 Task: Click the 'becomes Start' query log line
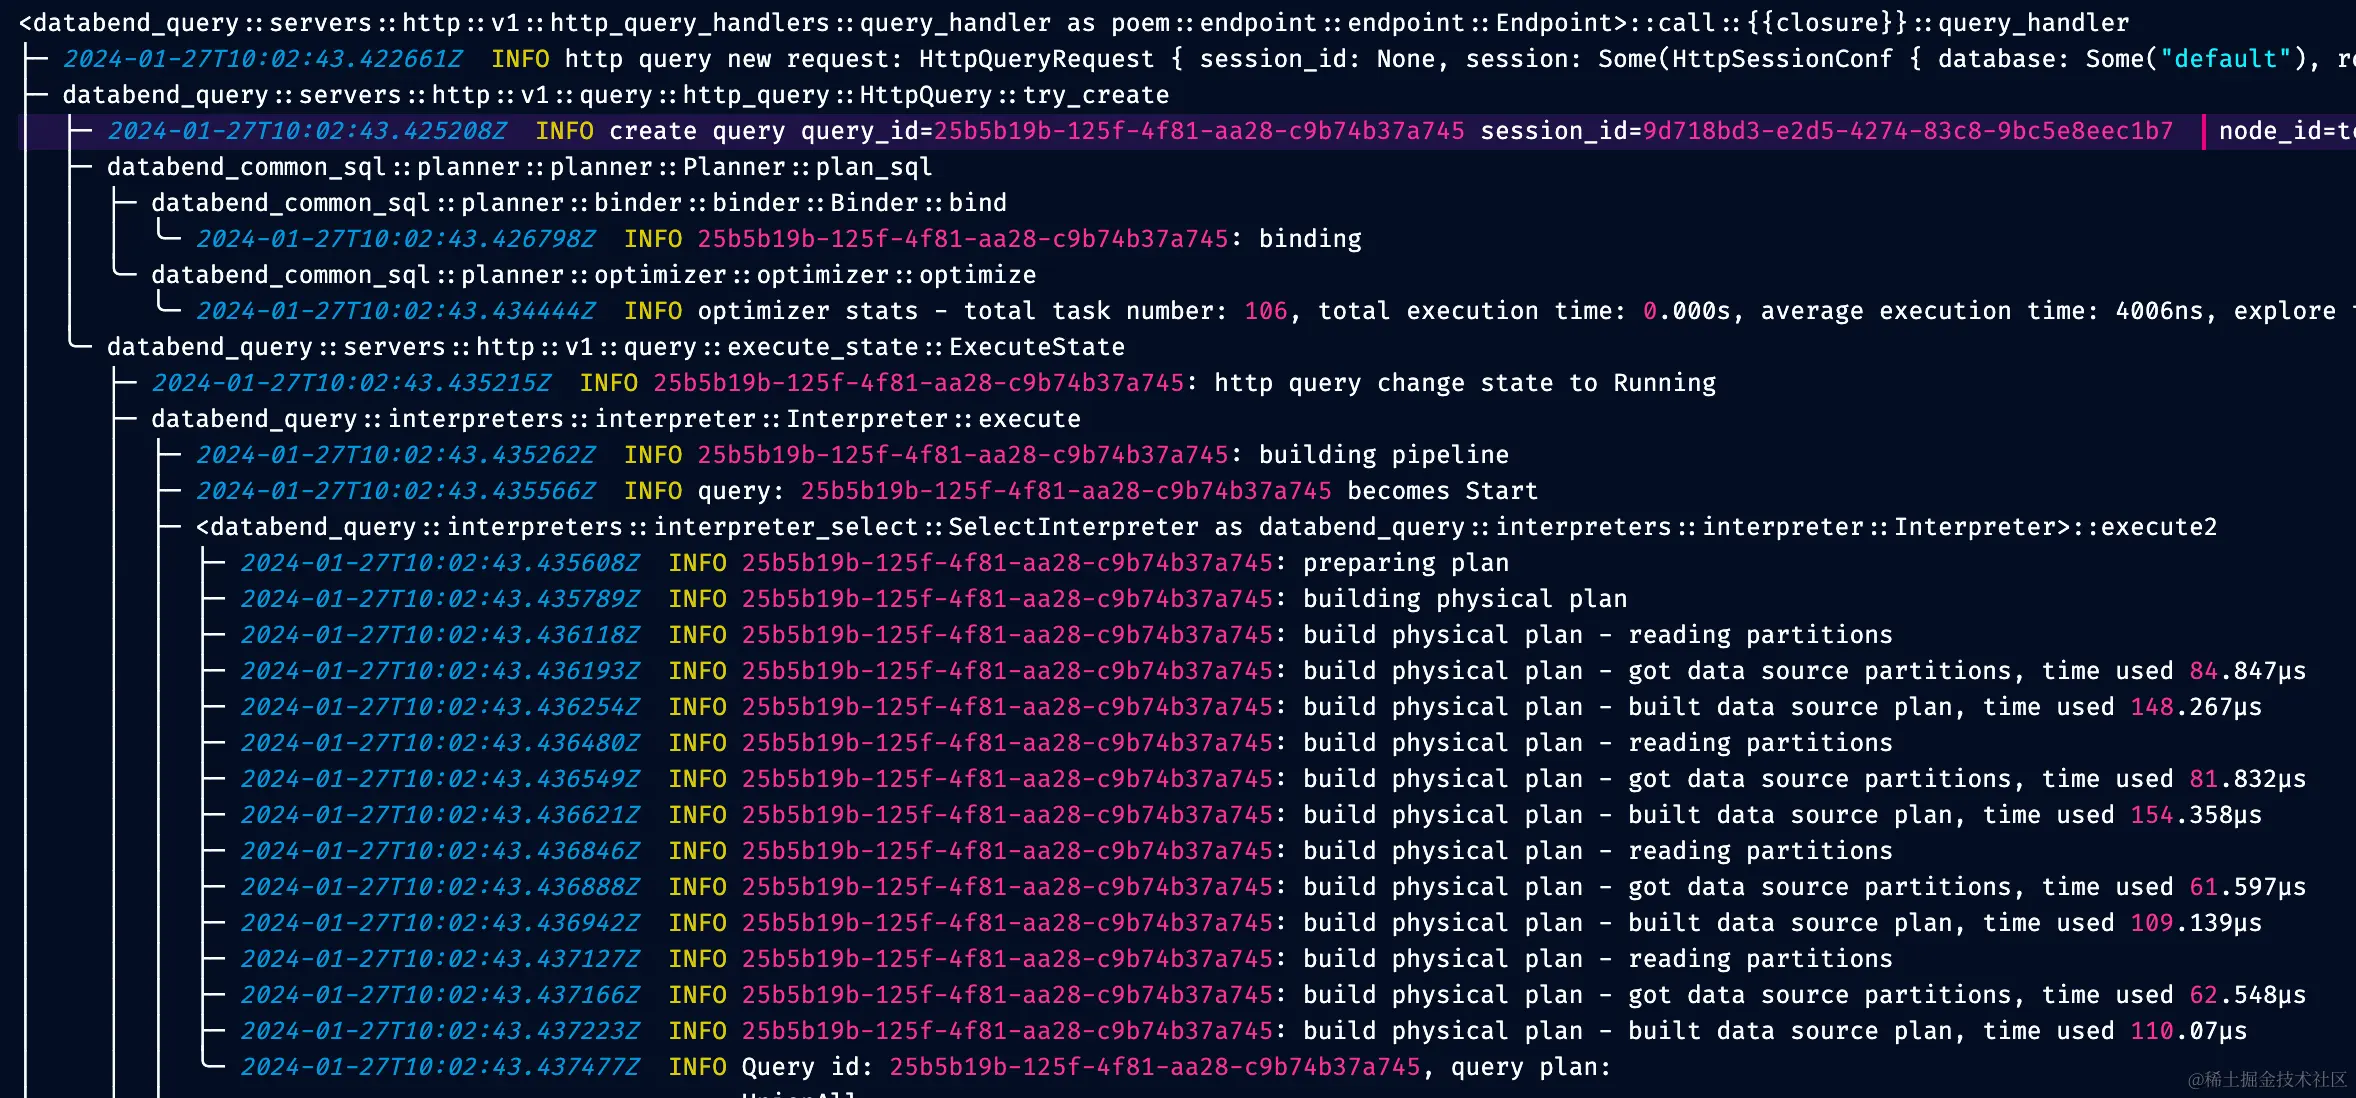tap(1441, 491)
